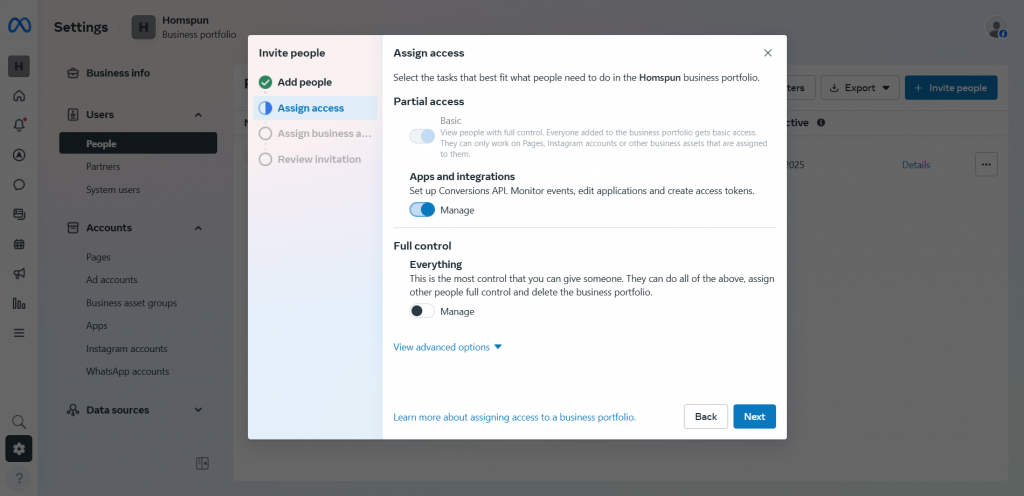Open Instagram accounts in sidebar

[x=127, y=349]
